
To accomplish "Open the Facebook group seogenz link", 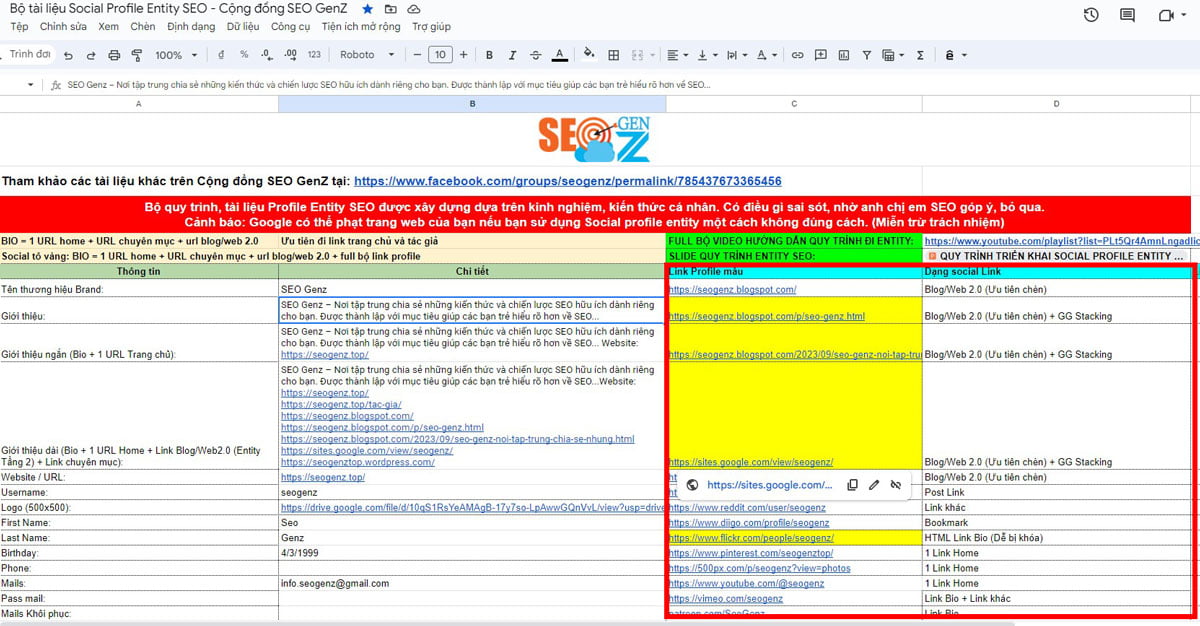I will coord(568,181).
